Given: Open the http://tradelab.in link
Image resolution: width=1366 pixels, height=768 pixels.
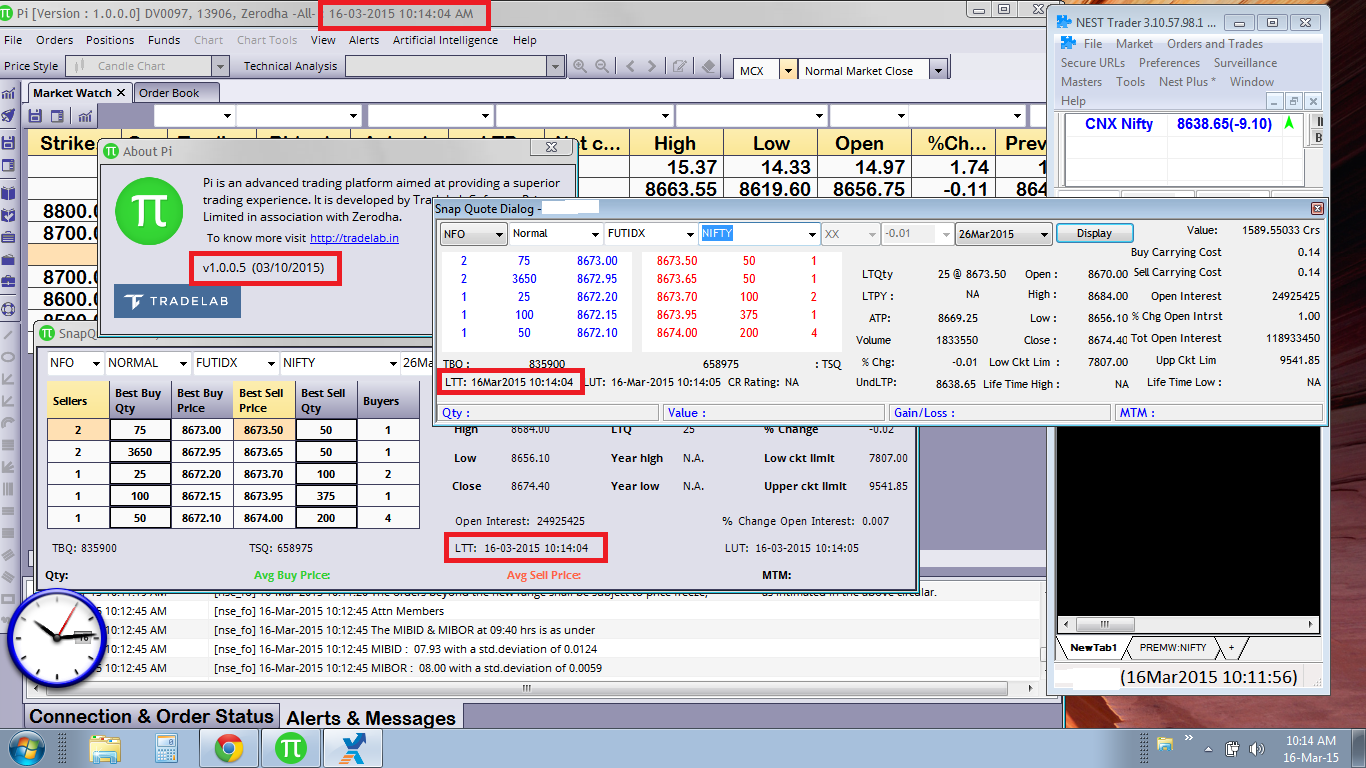Looking at the screenshot, I should click(354, 238).
